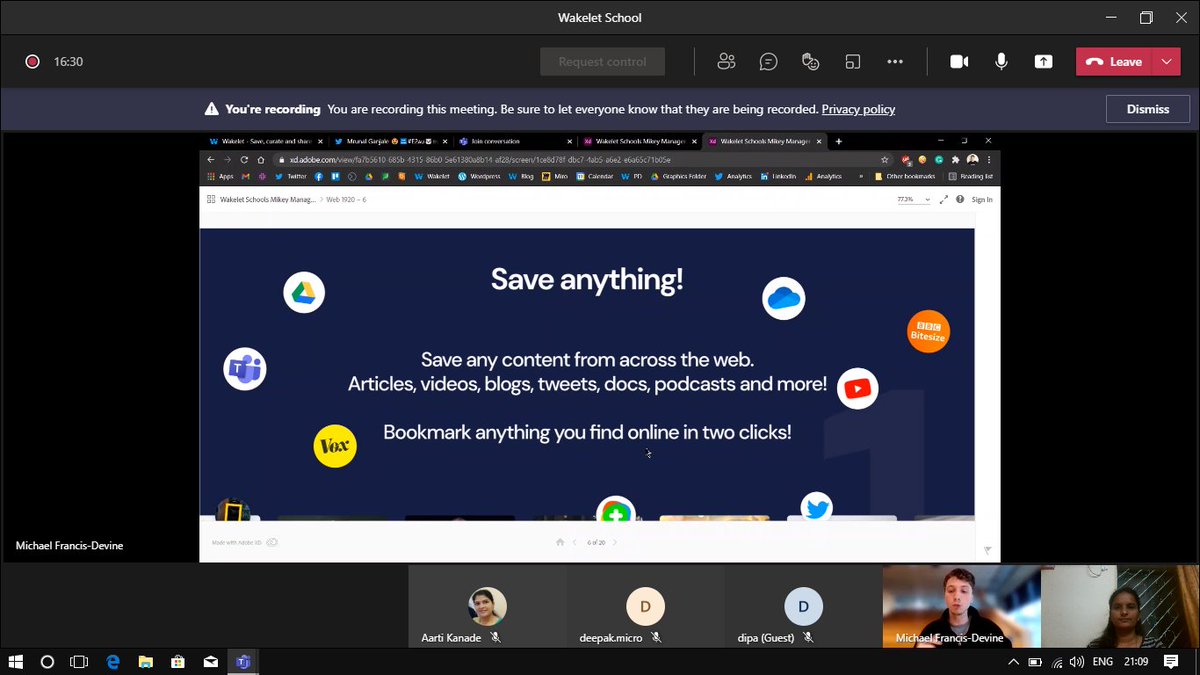1200x675 pixels.
Task: Click OneDrive cloud icon on shared slide
Action: pyautogui.click(x=783, y=298)
